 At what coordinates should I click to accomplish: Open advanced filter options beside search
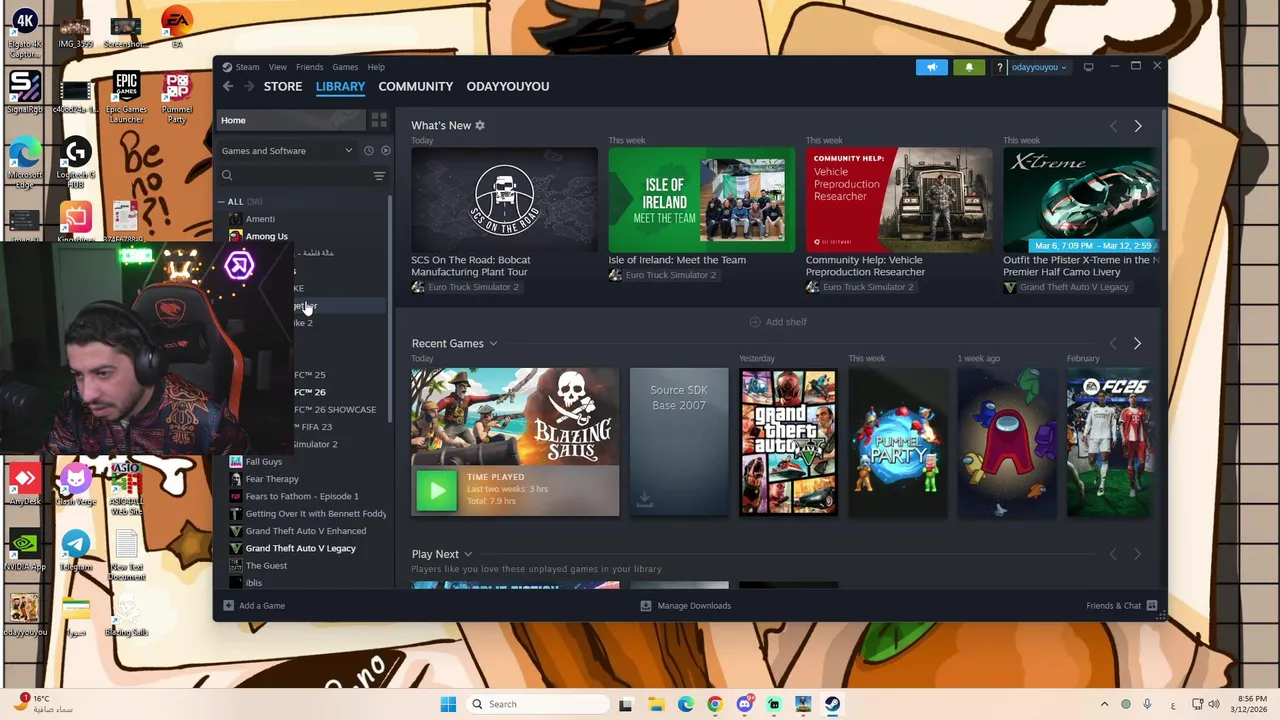pyautogui.click(x=379, y=176)
